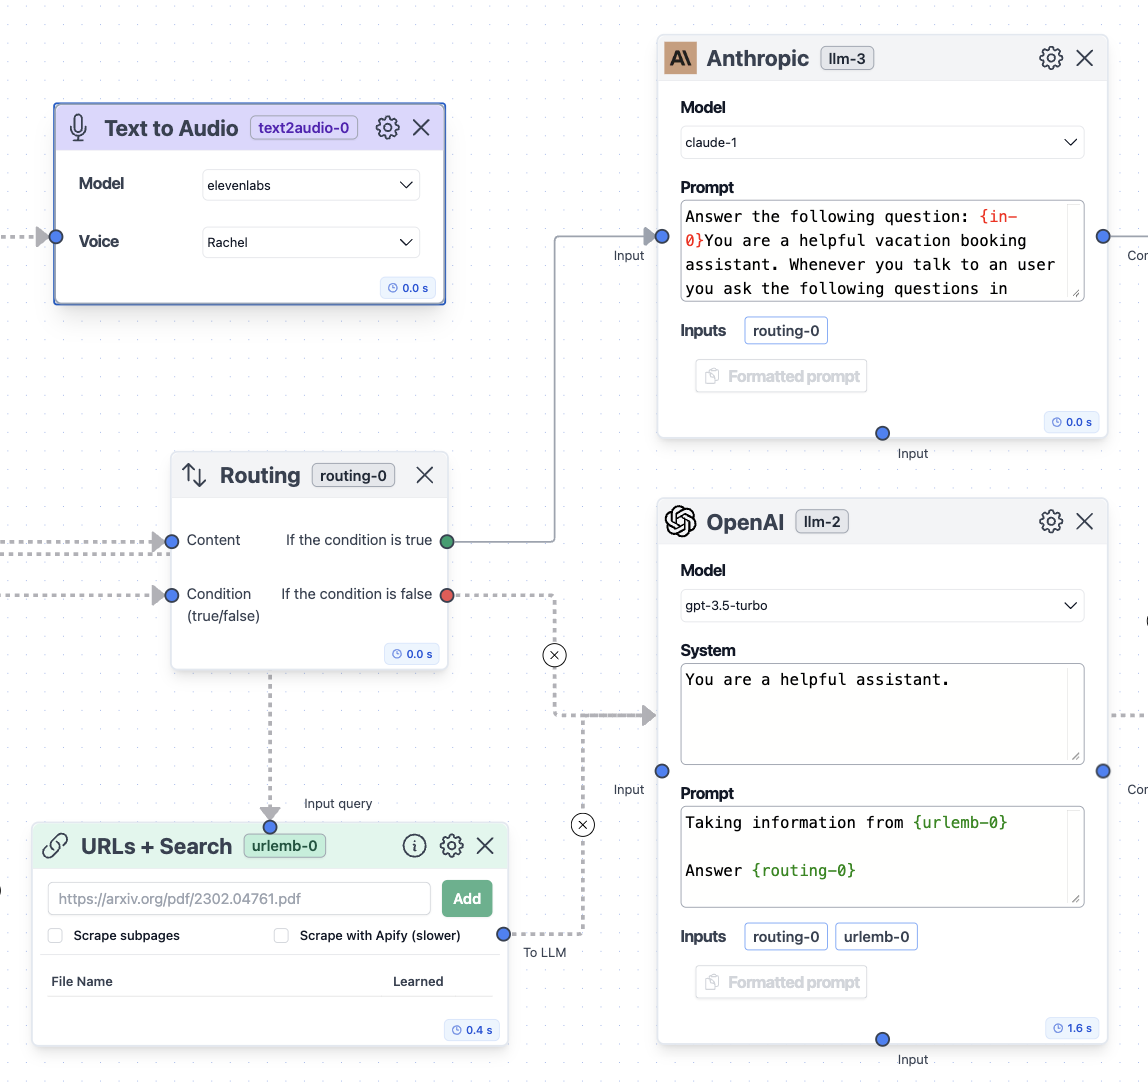Click the routing-0 input tag in OpenAI node
This screenshot has width=1148, height=1092.
786,937
